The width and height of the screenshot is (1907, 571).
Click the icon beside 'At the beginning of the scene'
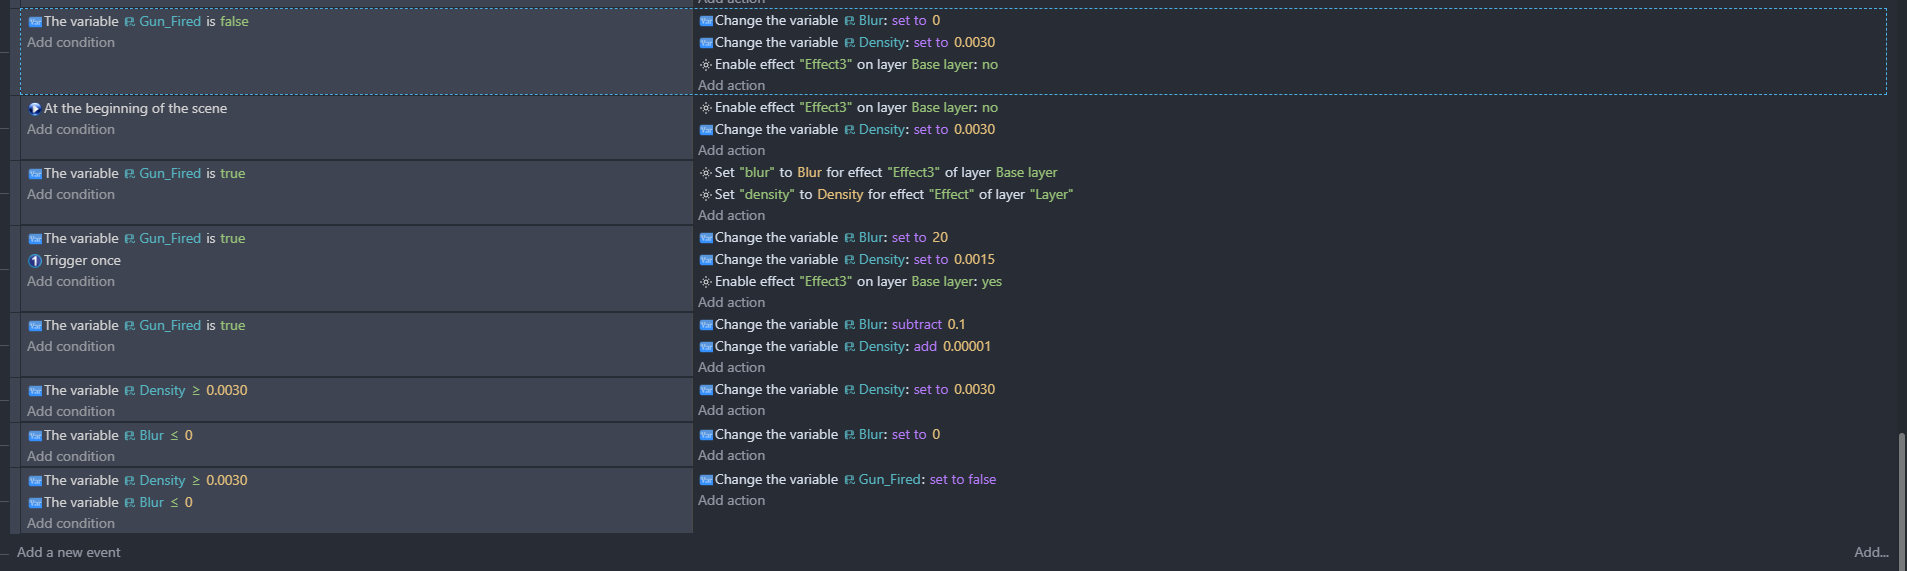click(x=35, y=109)
